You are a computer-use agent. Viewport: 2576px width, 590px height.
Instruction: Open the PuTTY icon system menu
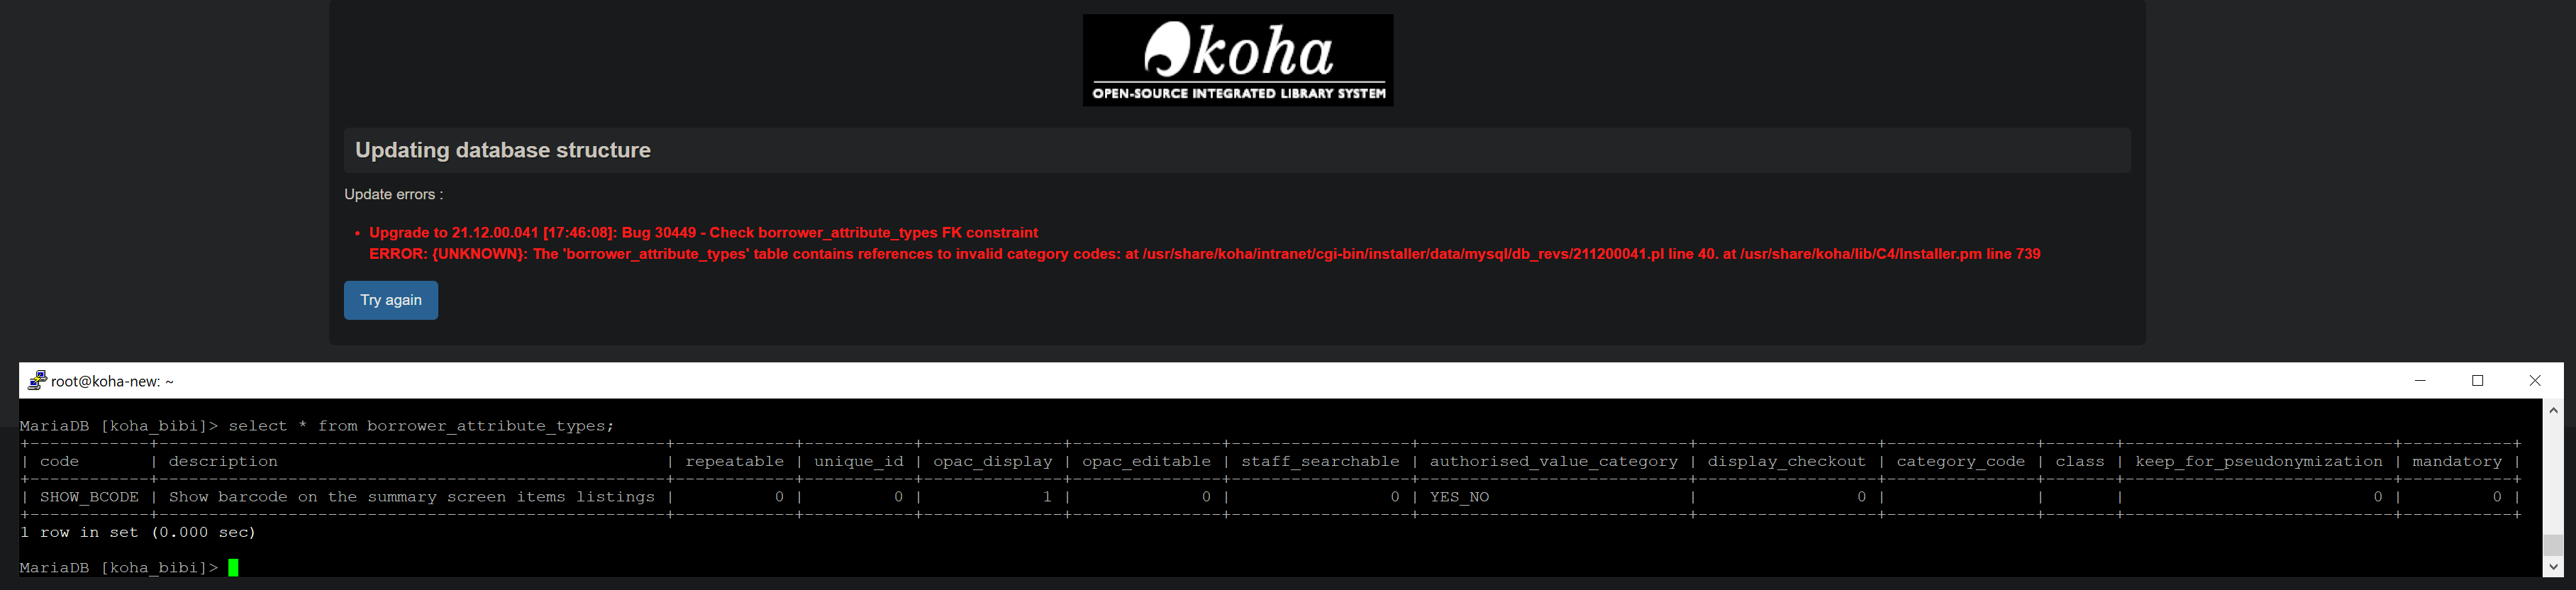click(37, 381)
